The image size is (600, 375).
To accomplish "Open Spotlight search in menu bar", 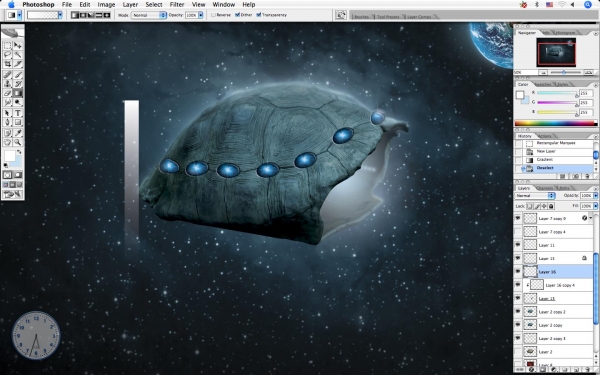I will (588, 5).
